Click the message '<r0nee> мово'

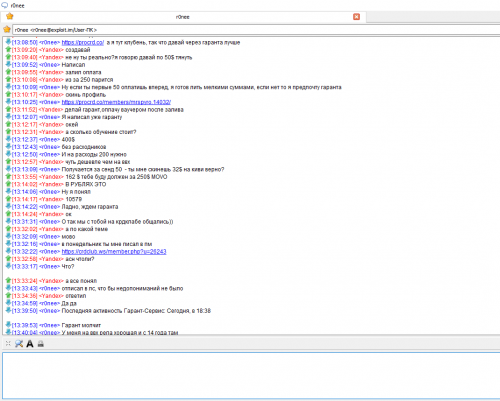(57, 236)
